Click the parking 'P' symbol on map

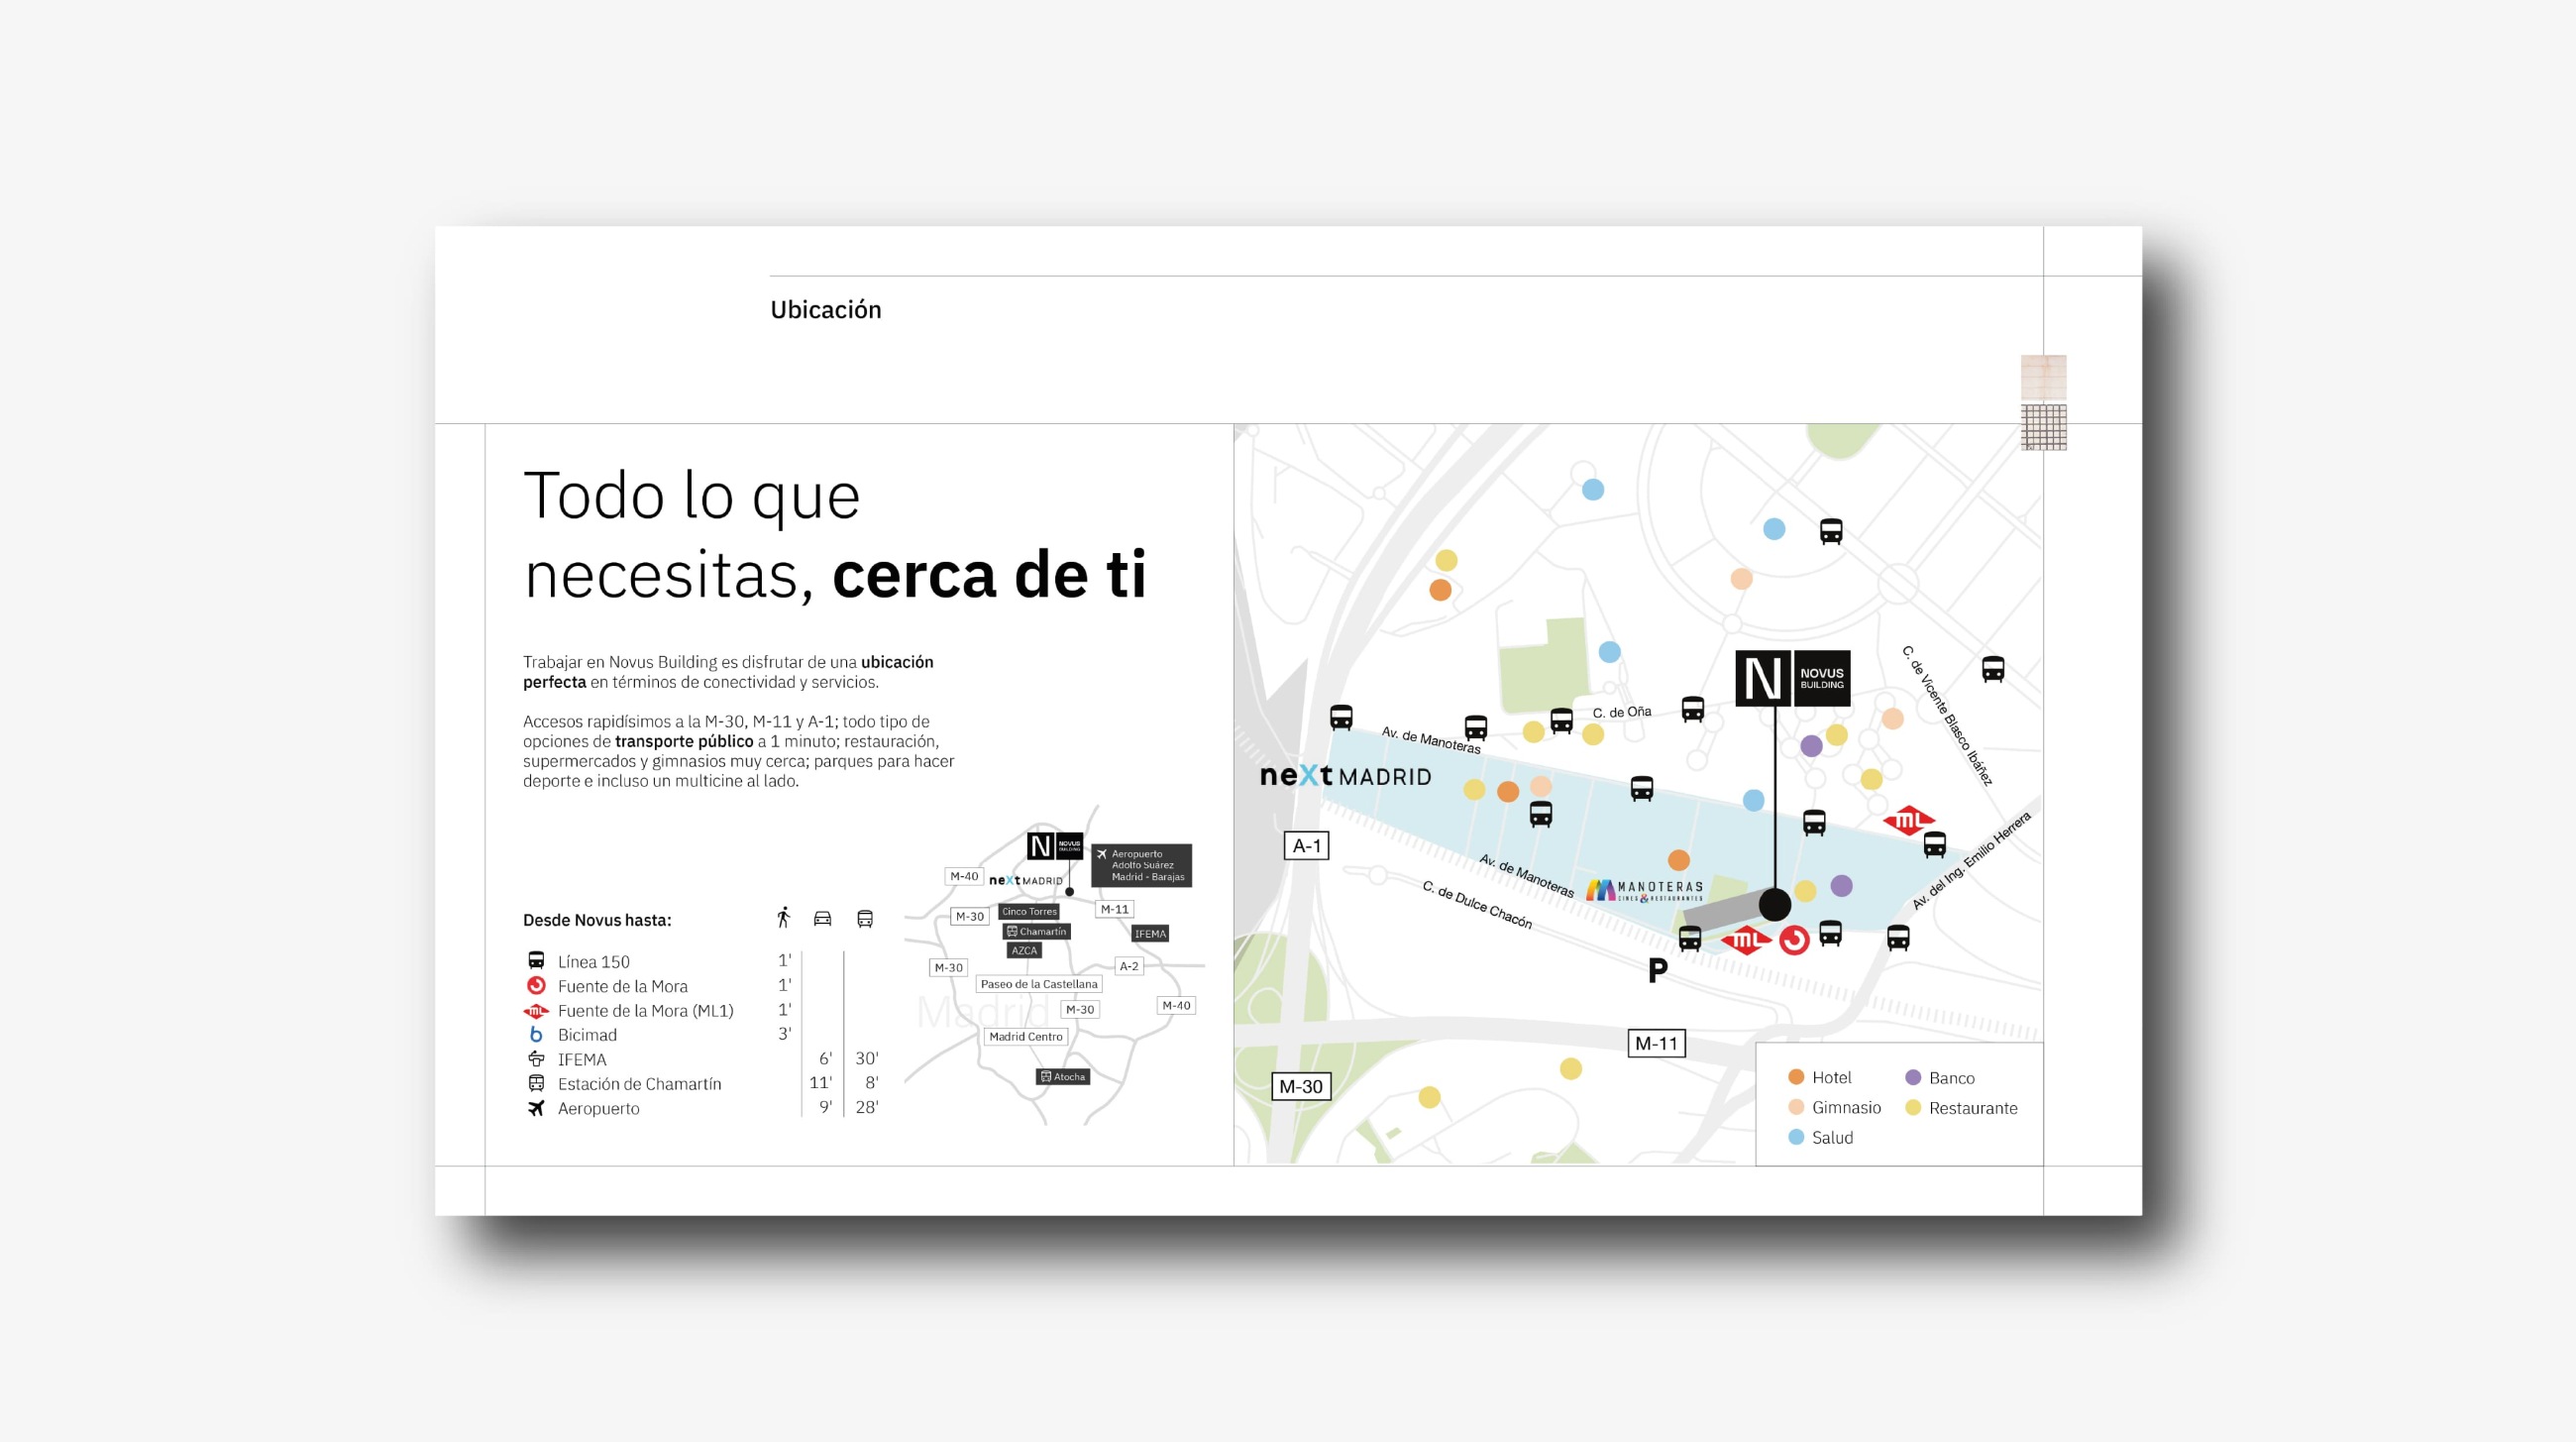coord(1657,970)
